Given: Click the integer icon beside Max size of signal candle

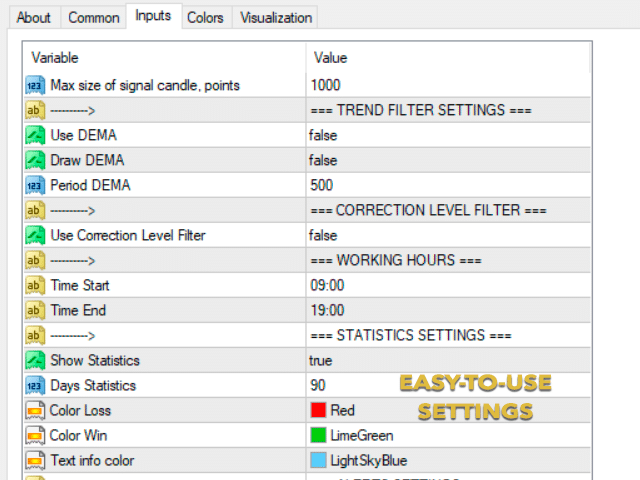Looking at the screenshot, I should [x=35, y=85].
